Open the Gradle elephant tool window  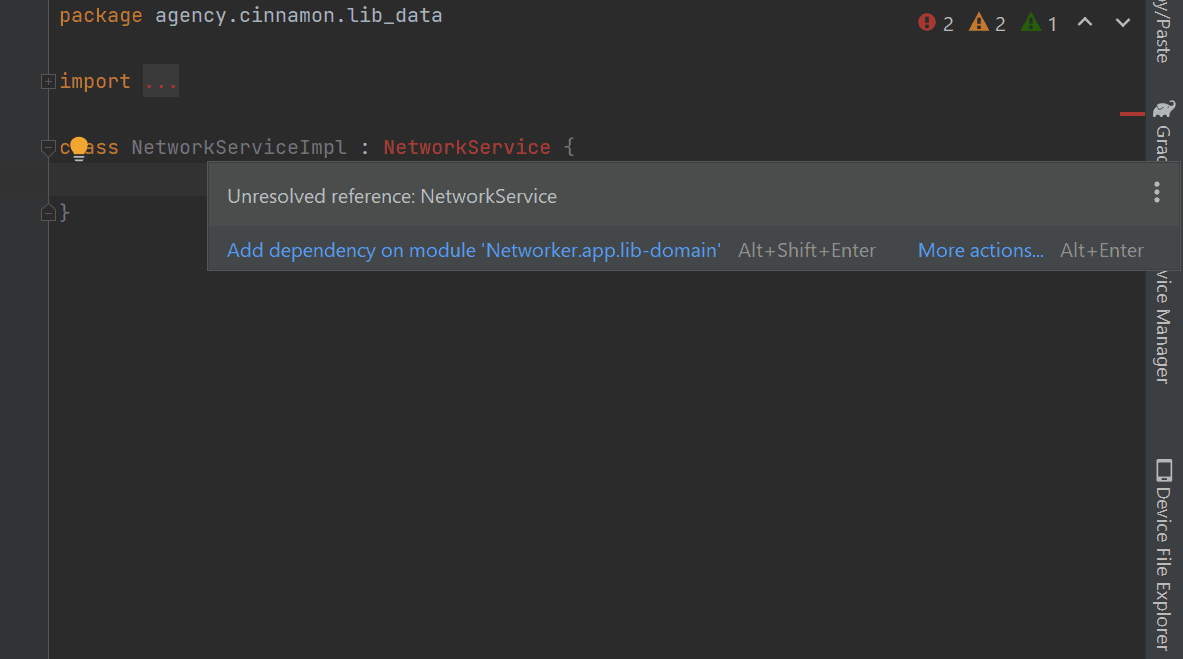pos(1163,108)
